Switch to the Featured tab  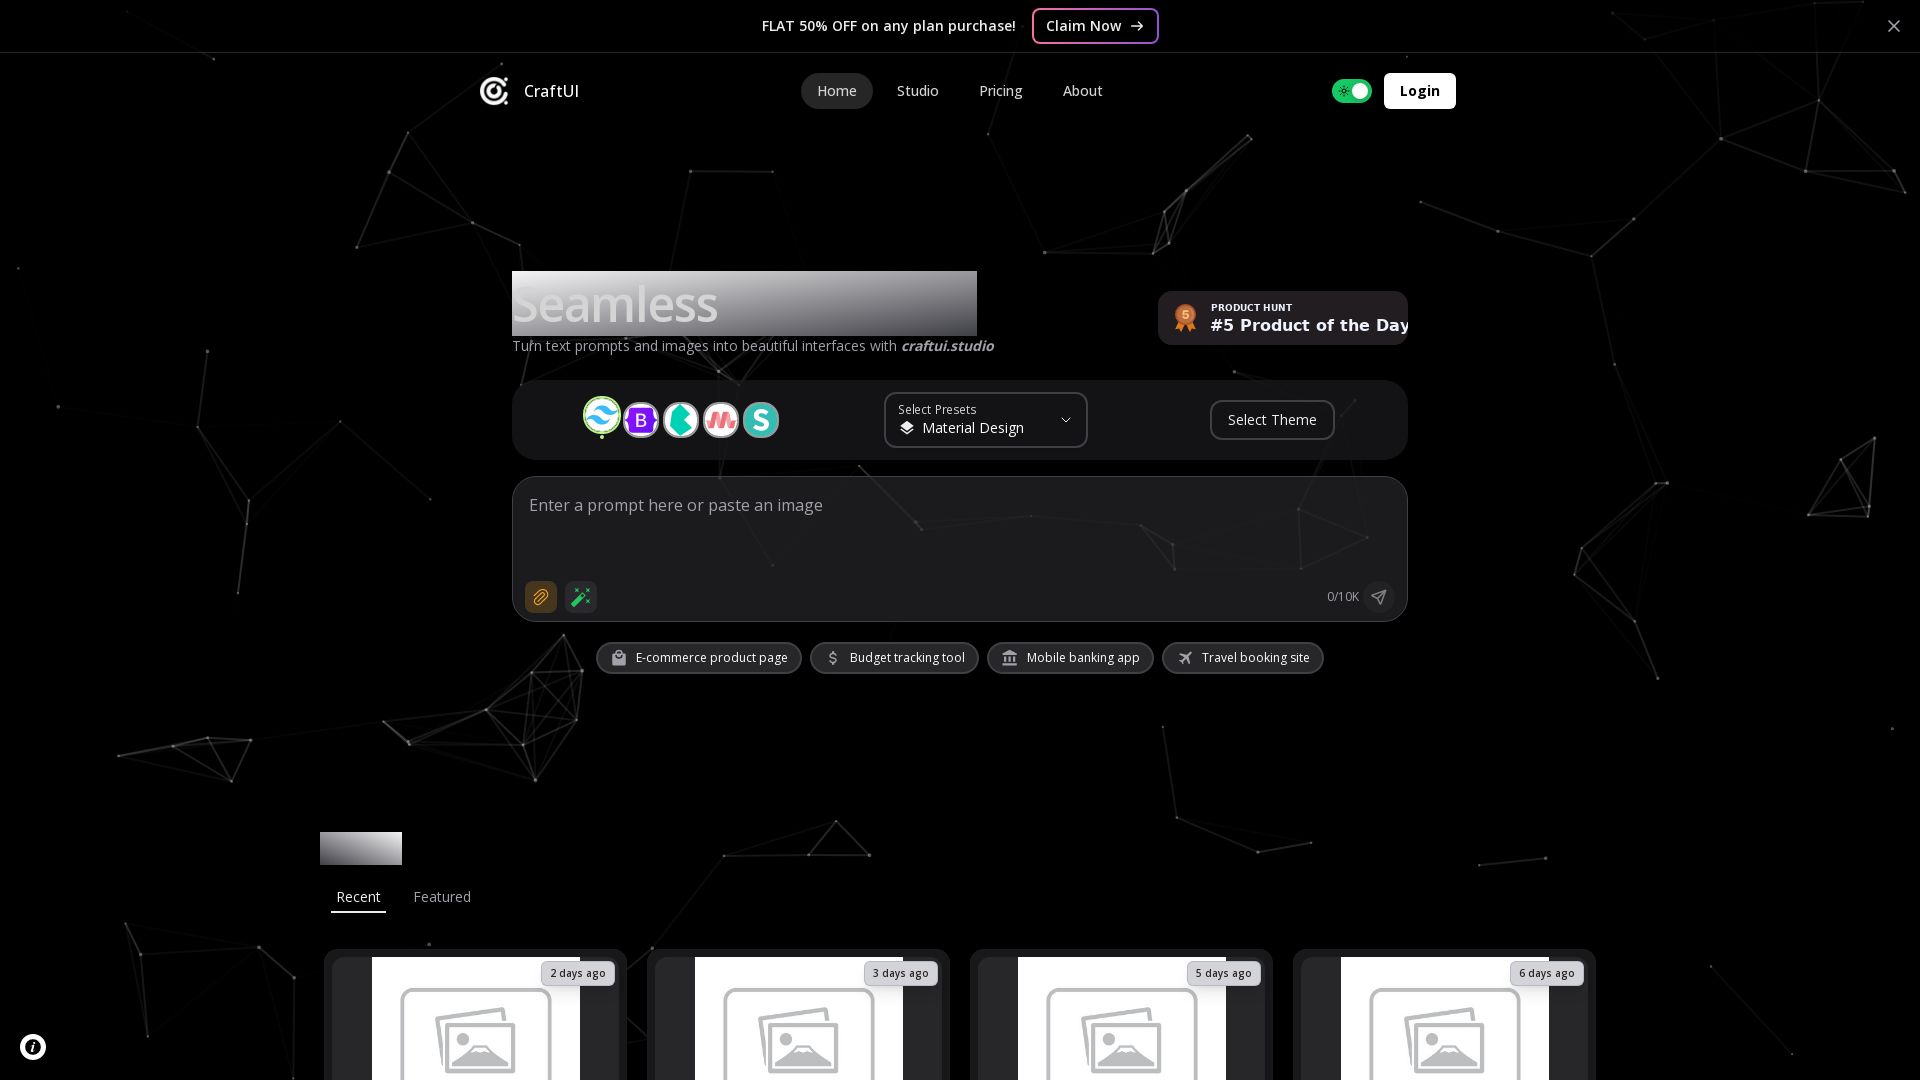tap(442, 897)
